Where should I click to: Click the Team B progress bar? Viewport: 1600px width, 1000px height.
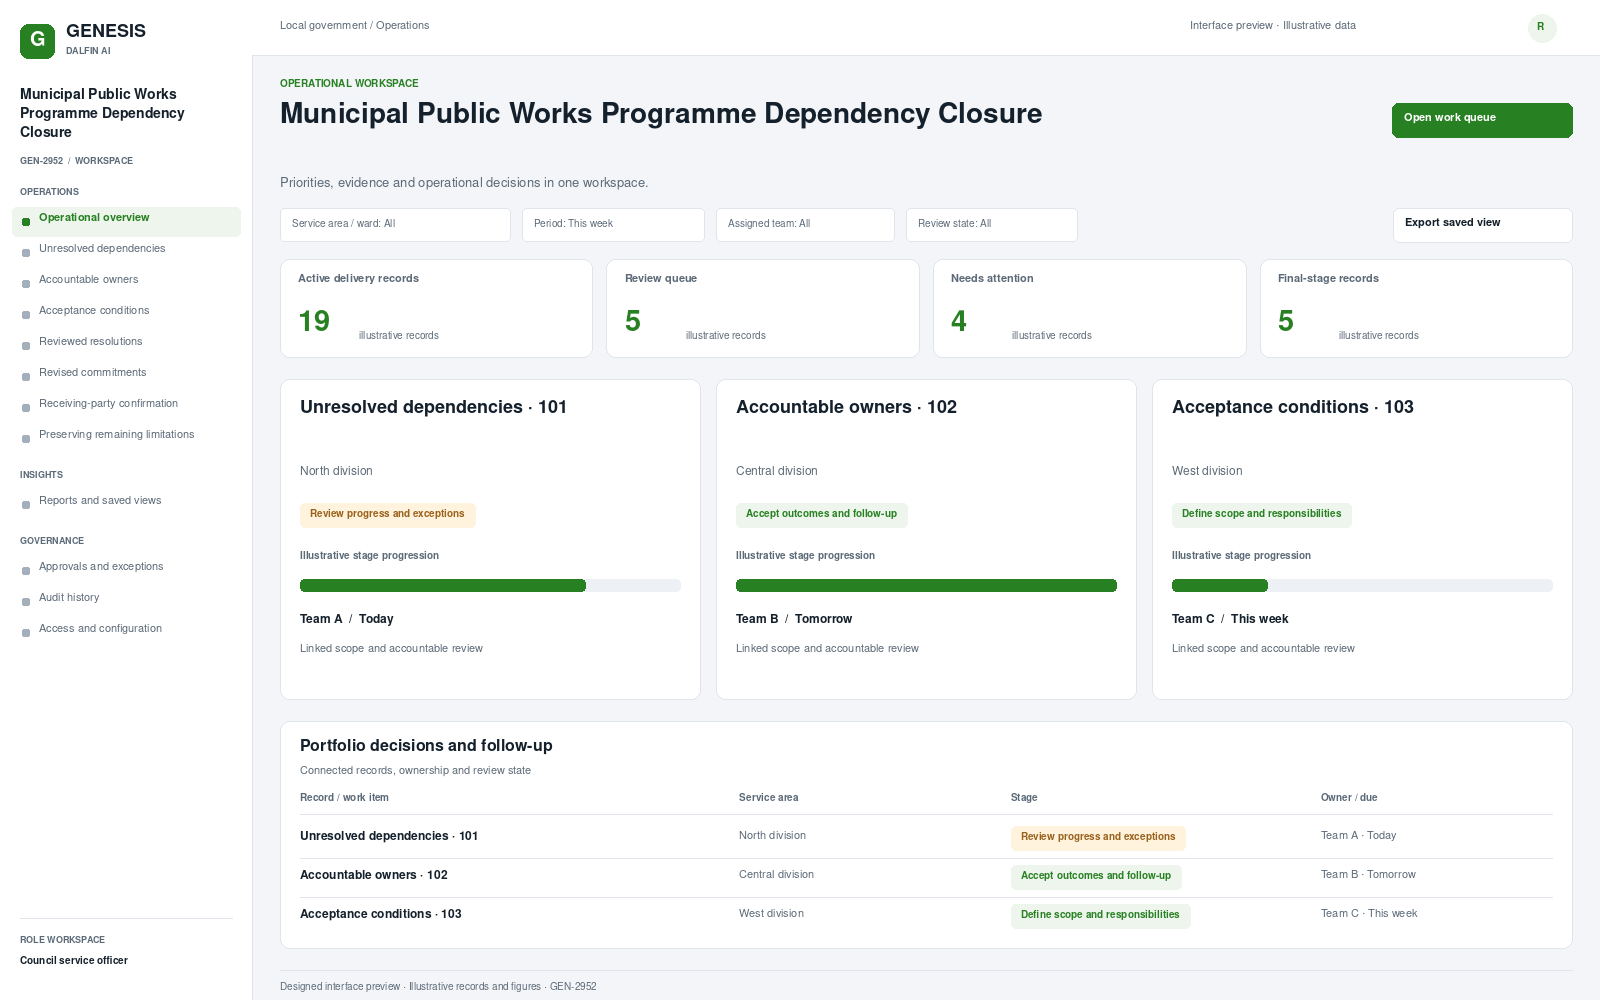coord(926,586)
